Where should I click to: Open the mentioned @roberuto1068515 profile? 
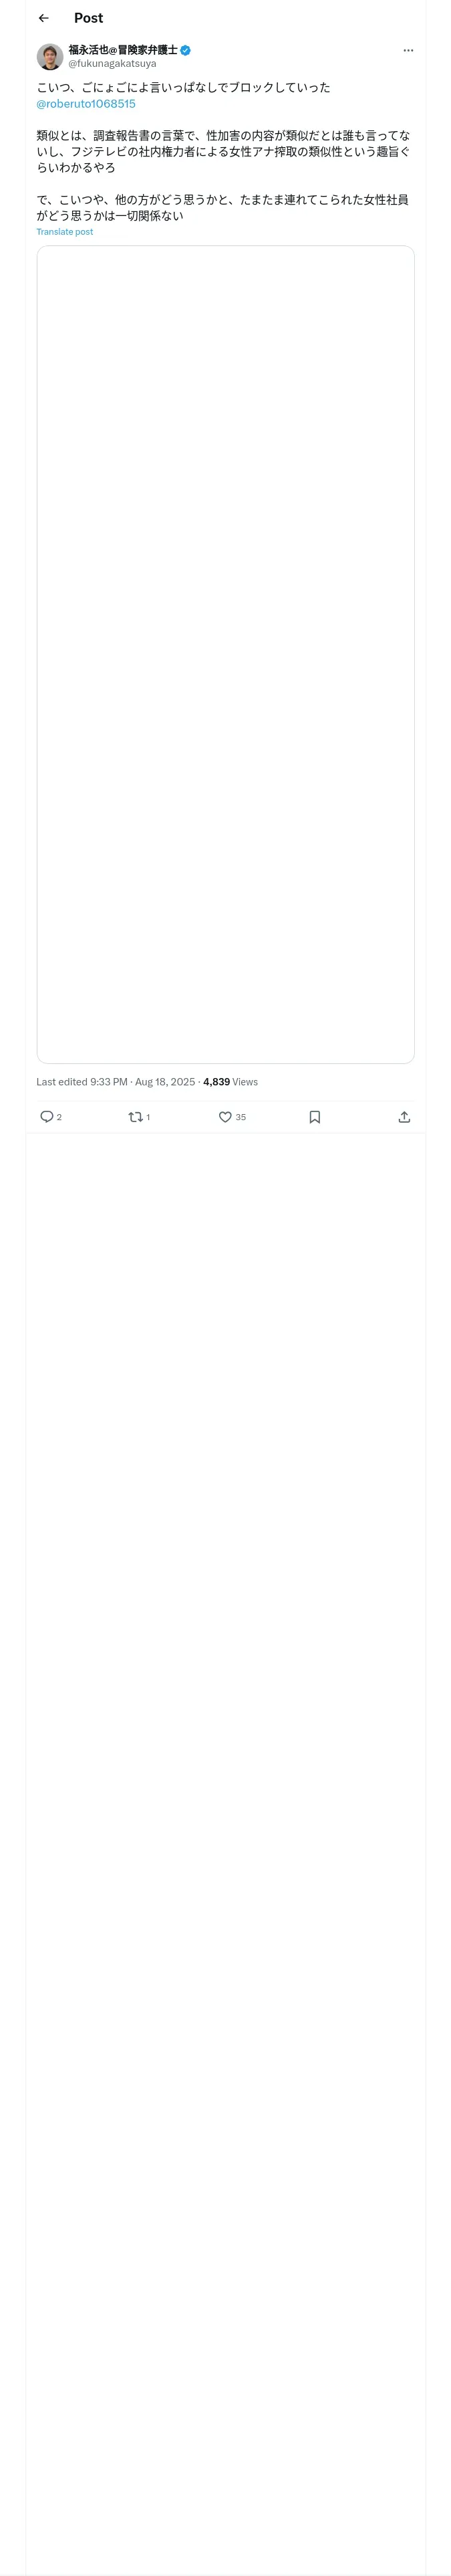pos(86,104)
